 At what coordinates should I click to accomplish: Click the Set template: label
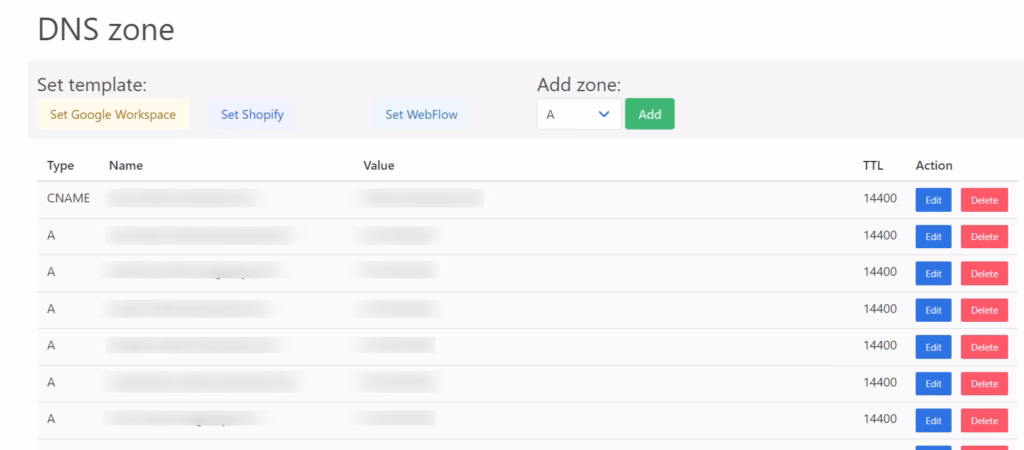click(x=92, y=85)
